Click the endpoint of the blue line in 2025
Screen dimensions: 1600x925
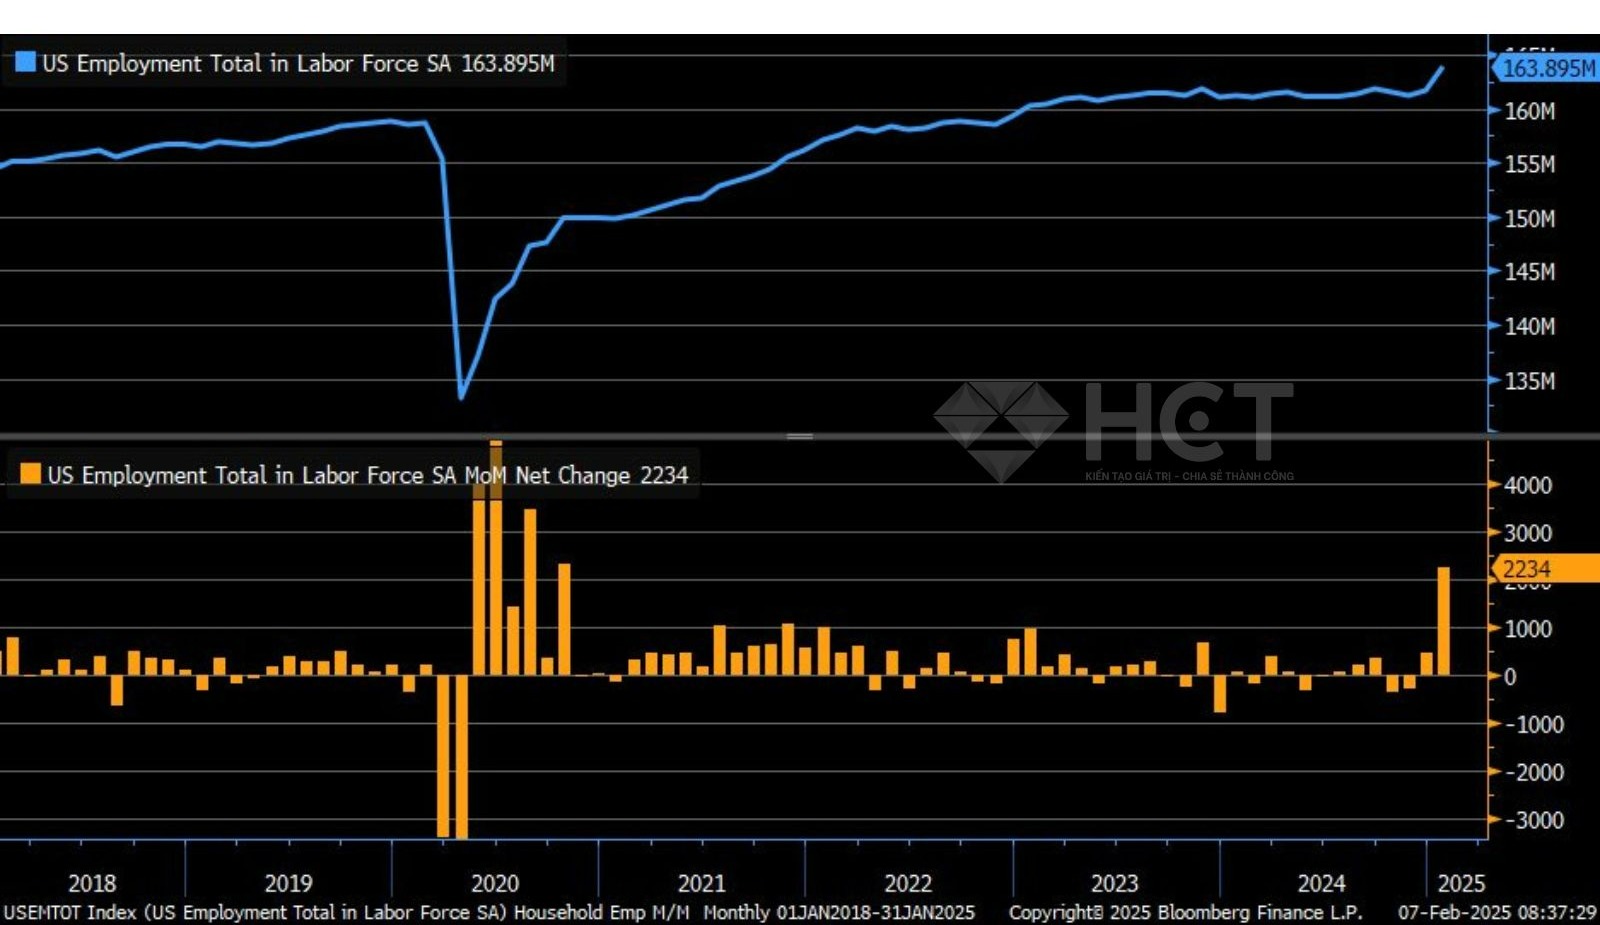coord(1442,68)
